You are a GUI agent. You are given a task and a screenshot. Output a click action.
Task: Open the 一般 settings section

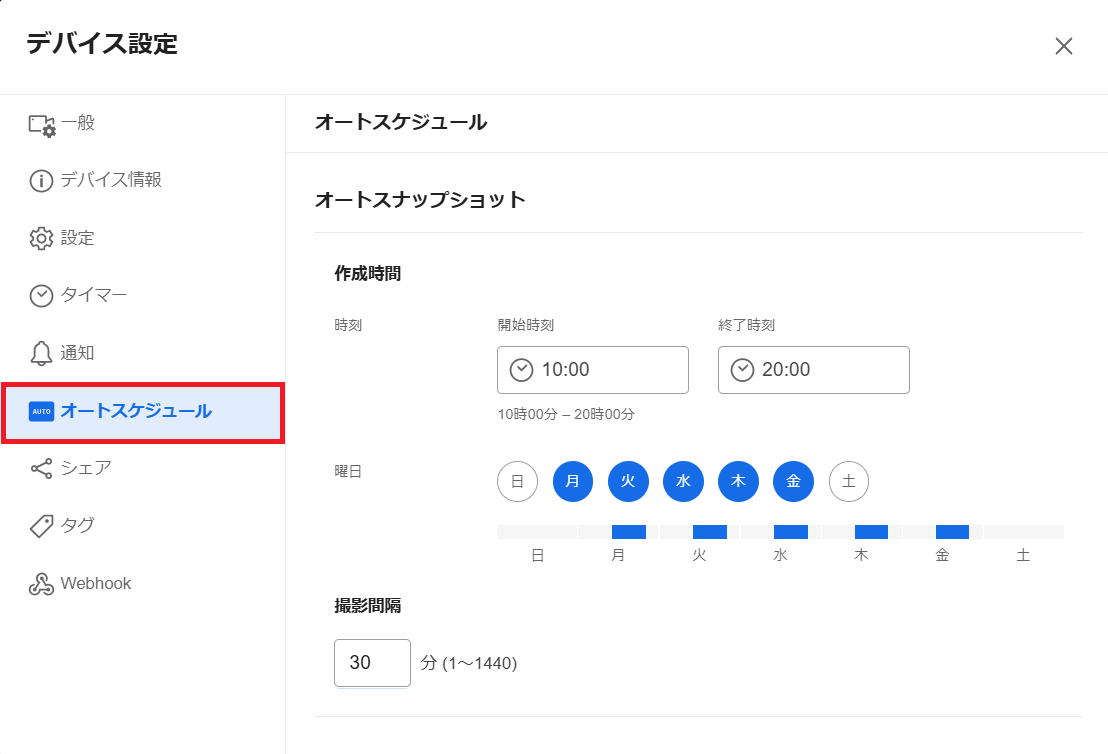tap(143, 123)
